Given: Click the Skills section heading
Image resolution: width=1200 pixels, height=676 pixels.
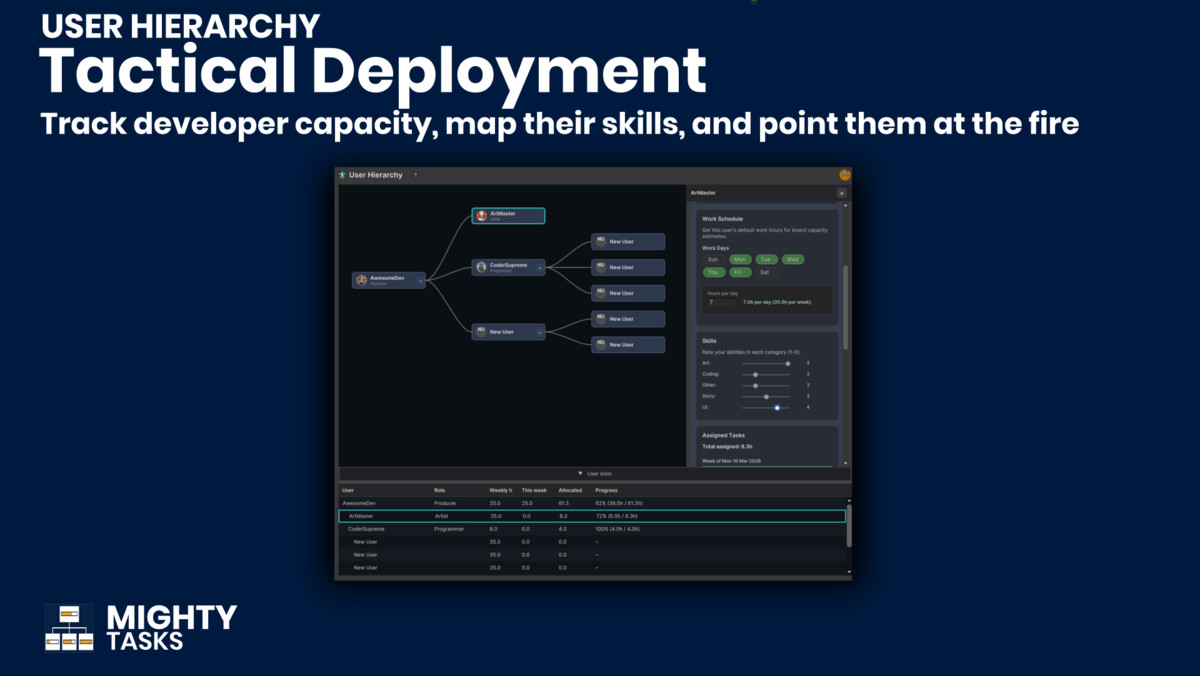Looking at the screenshot, I should (x=709, y=340).
